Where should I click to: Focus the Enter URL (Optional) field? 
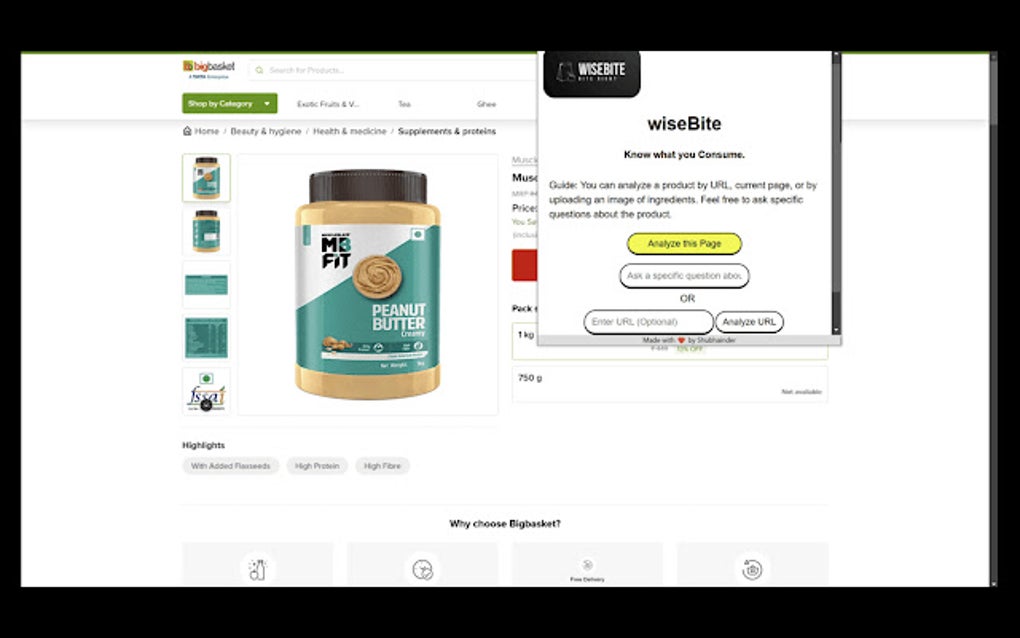click(x=649, y=322)
